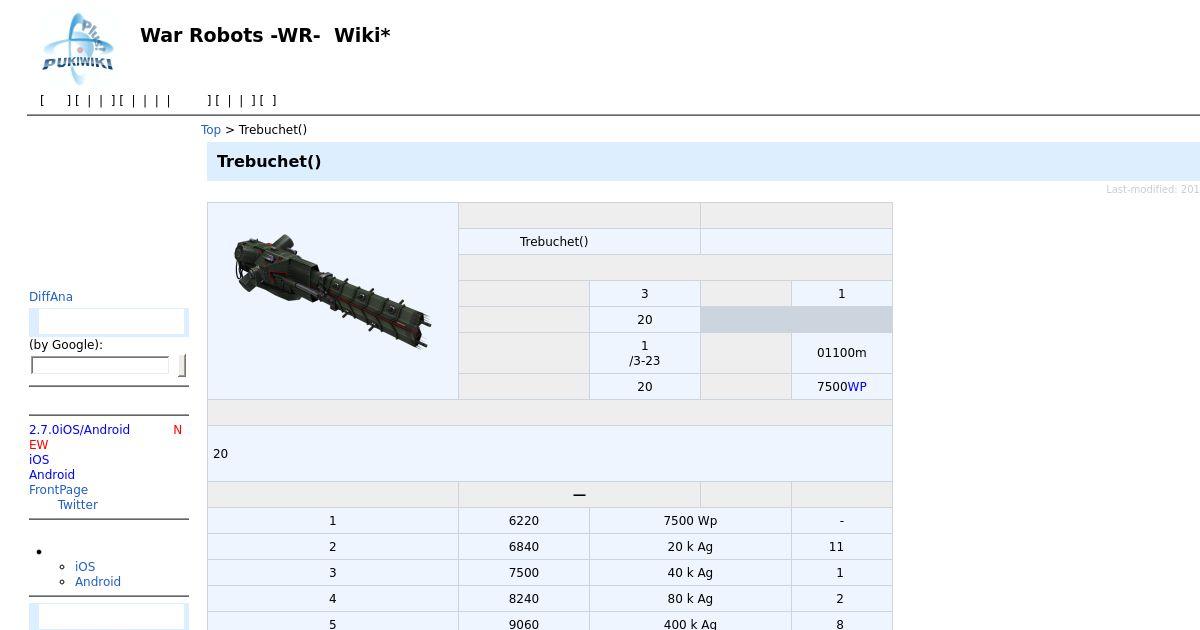The height and width of the screenshot is (630, 1200).
Task: Click the WP link in the table
Action: point(857,387)
